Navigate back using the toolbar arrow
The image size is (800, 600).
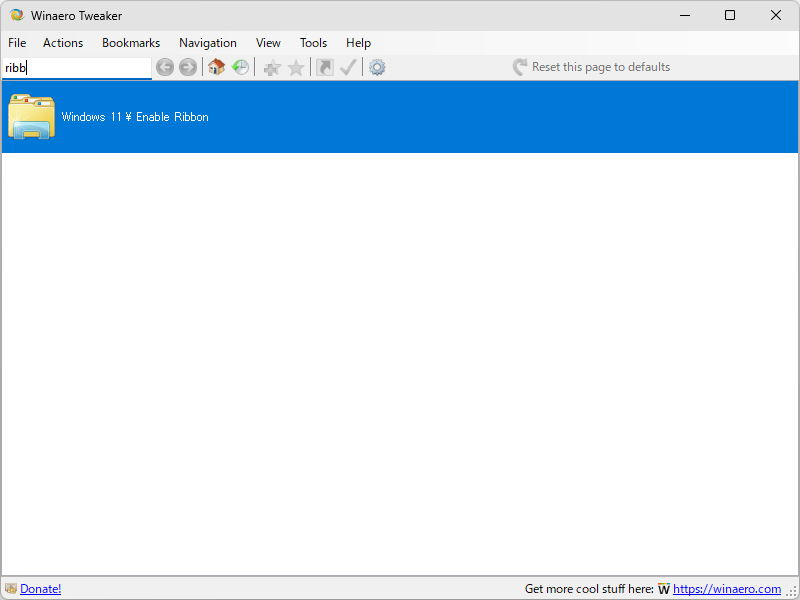pyautogui.click(x=165, y=67)
